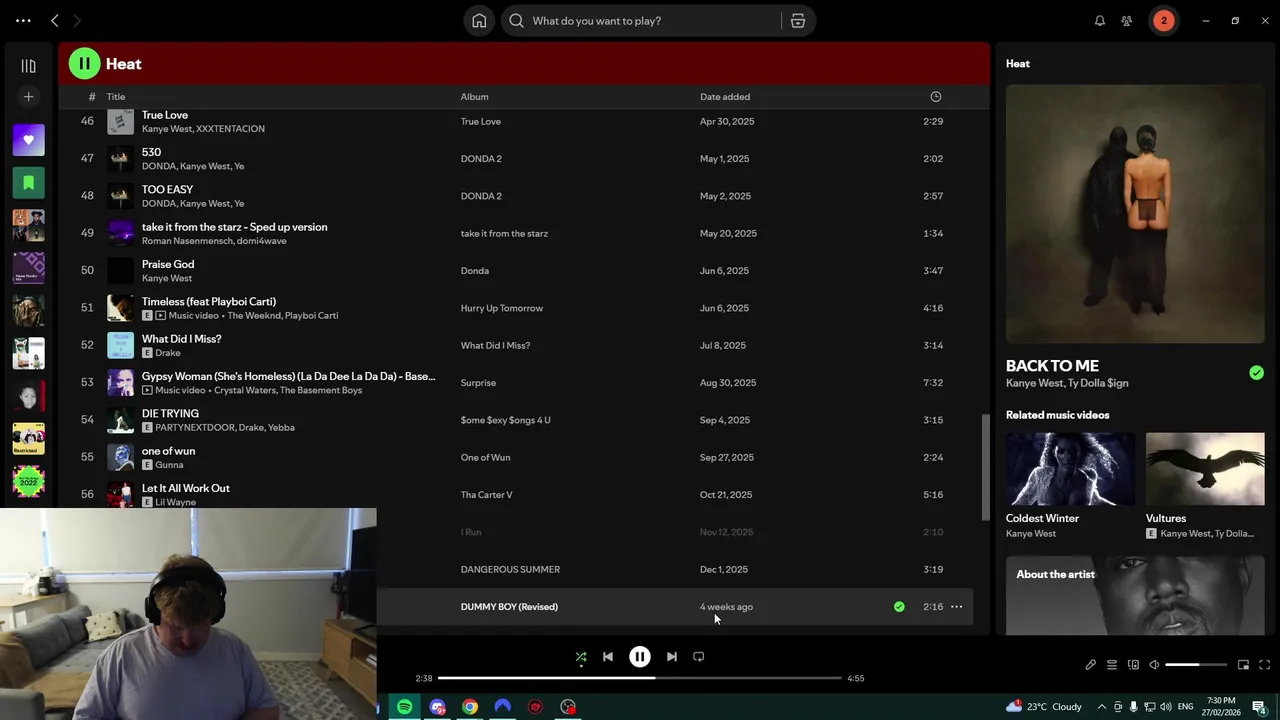Open the 'Surprise' album link
This screenshot has height=720, width=1280.
click(478, 383)
